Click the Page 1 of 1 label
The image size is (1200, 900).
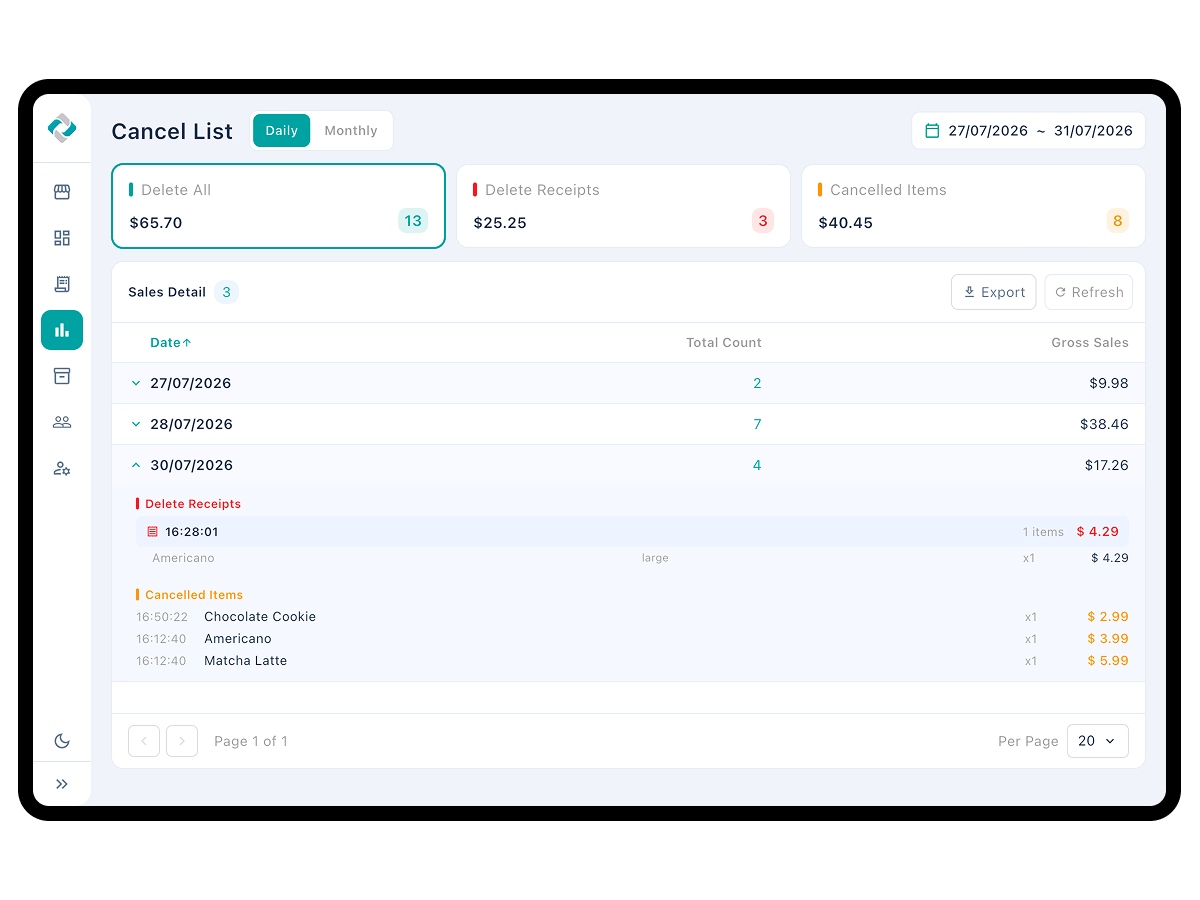[251, 741]
